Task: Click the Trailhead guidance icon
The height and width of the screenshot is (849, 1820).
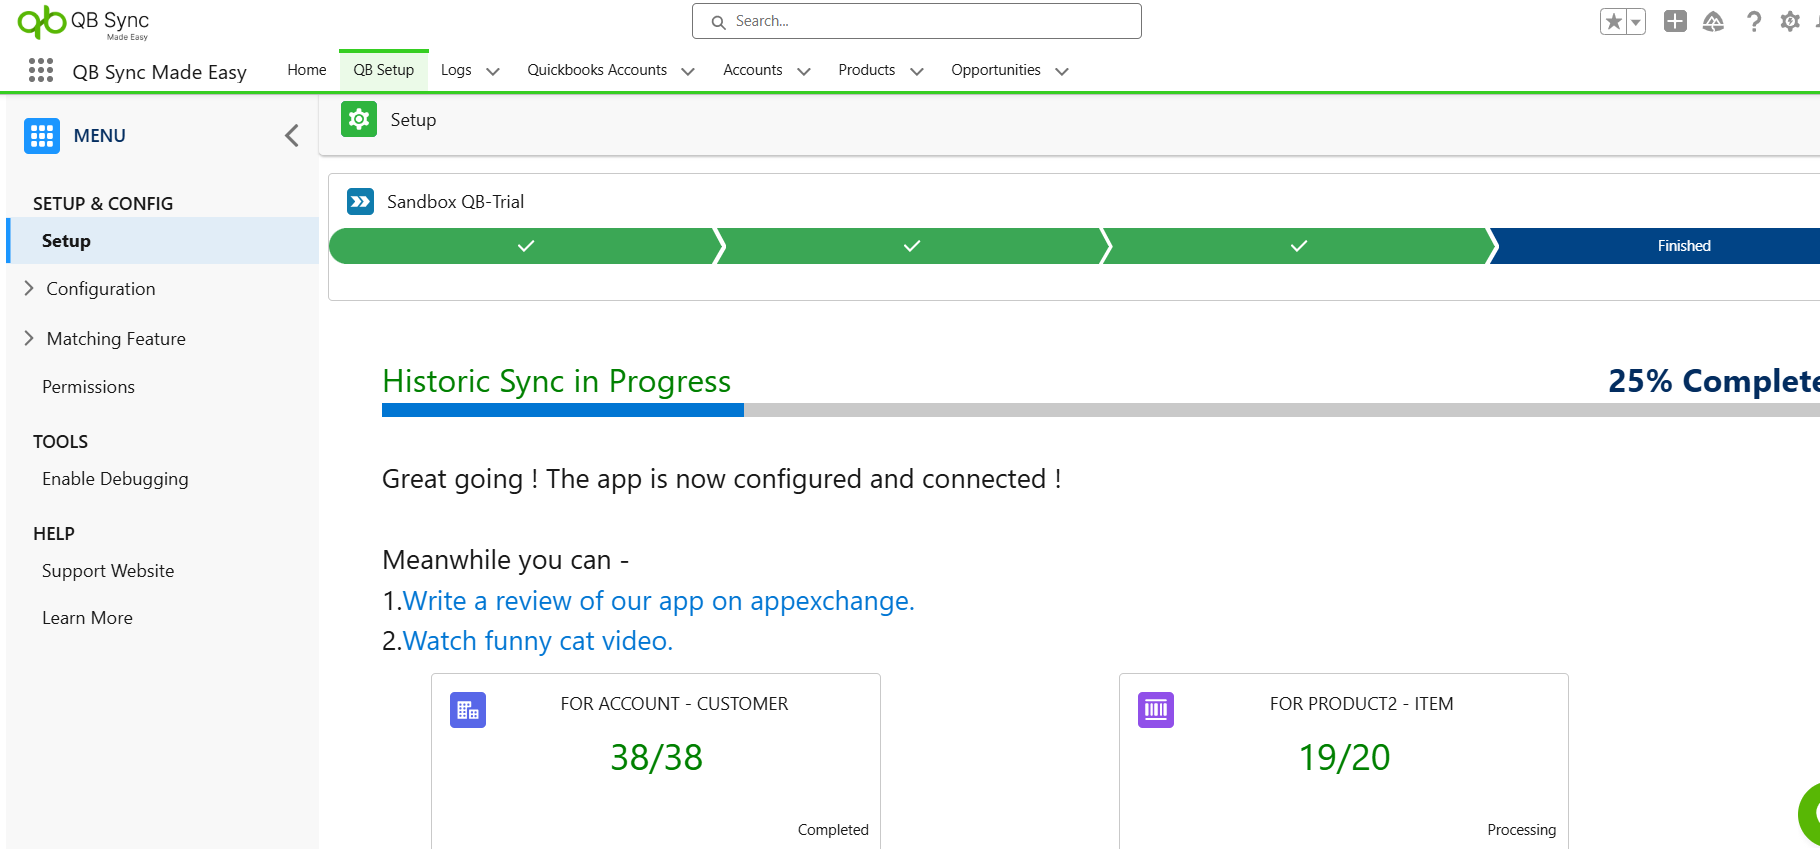Action: (1713, 21)
